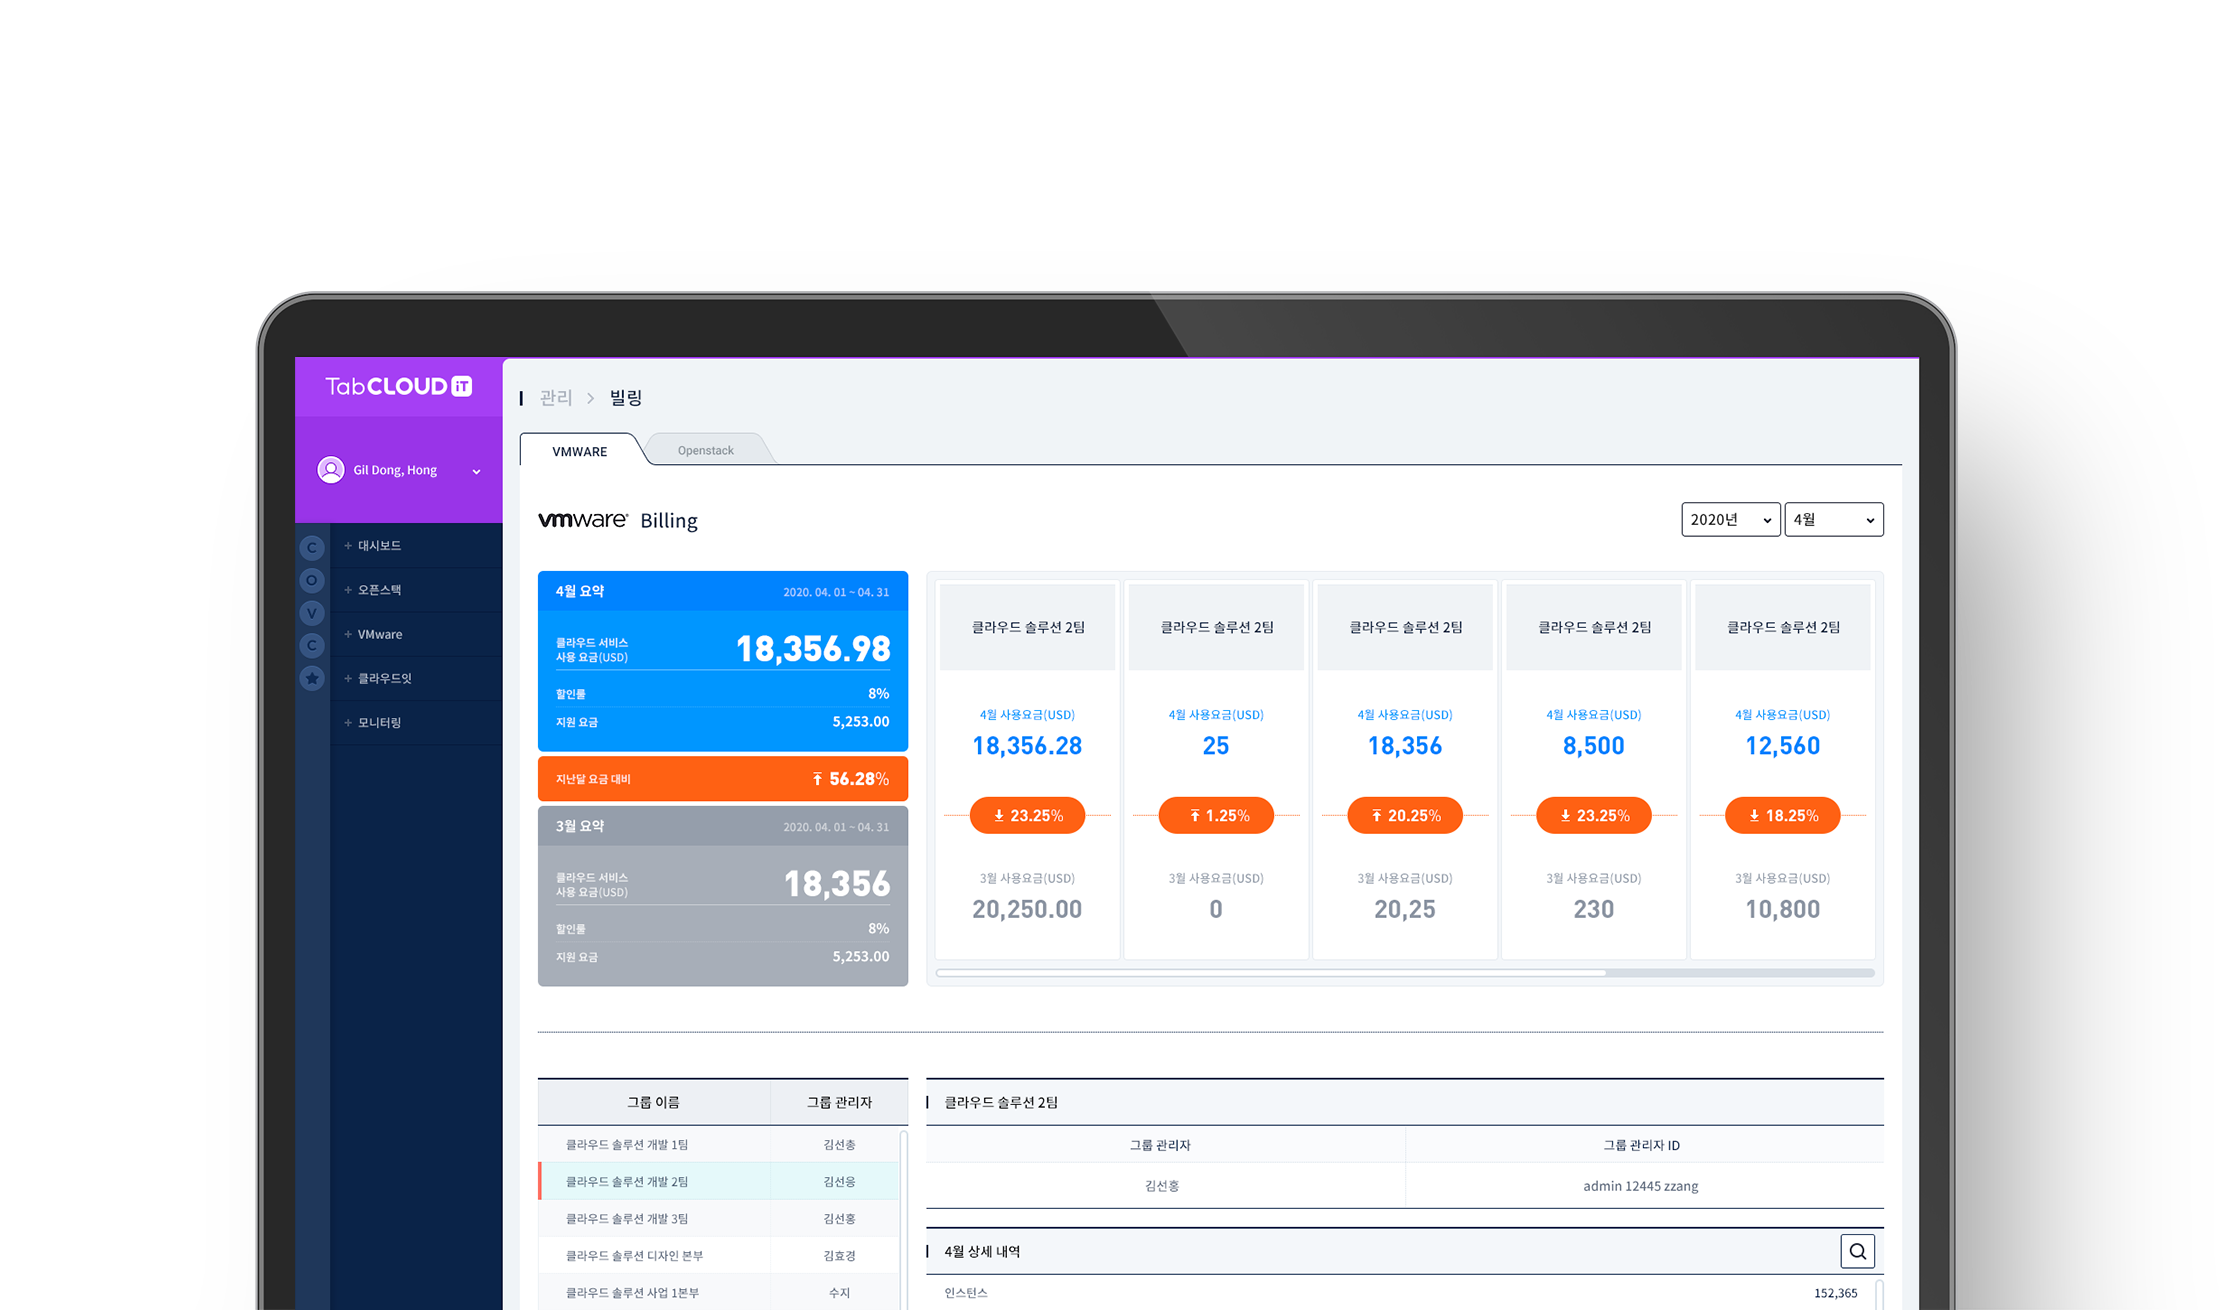Open the 2020년 year dropdown

click(1730, 520)
